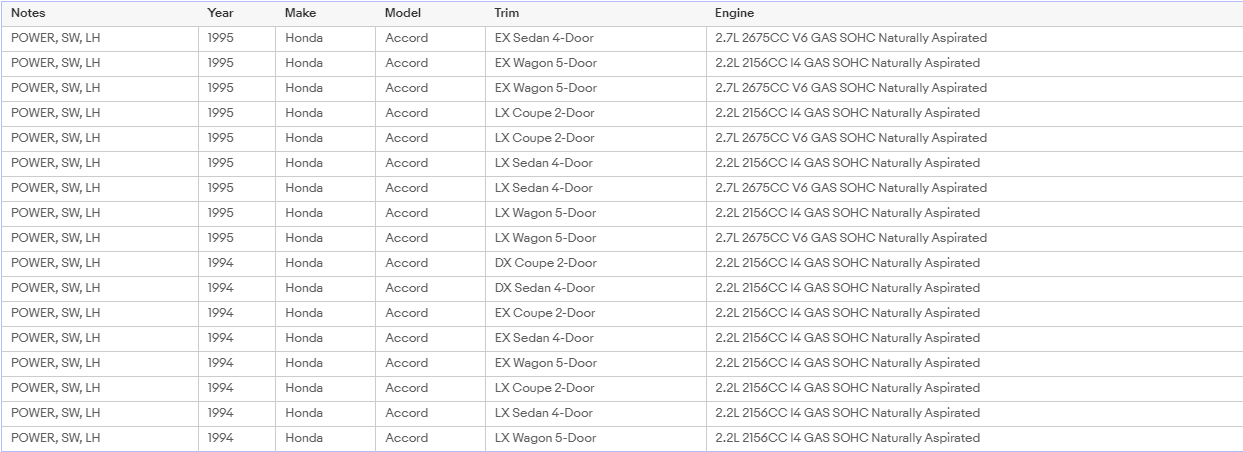
Task: Click the Trim column header
Action: point(596,13)
